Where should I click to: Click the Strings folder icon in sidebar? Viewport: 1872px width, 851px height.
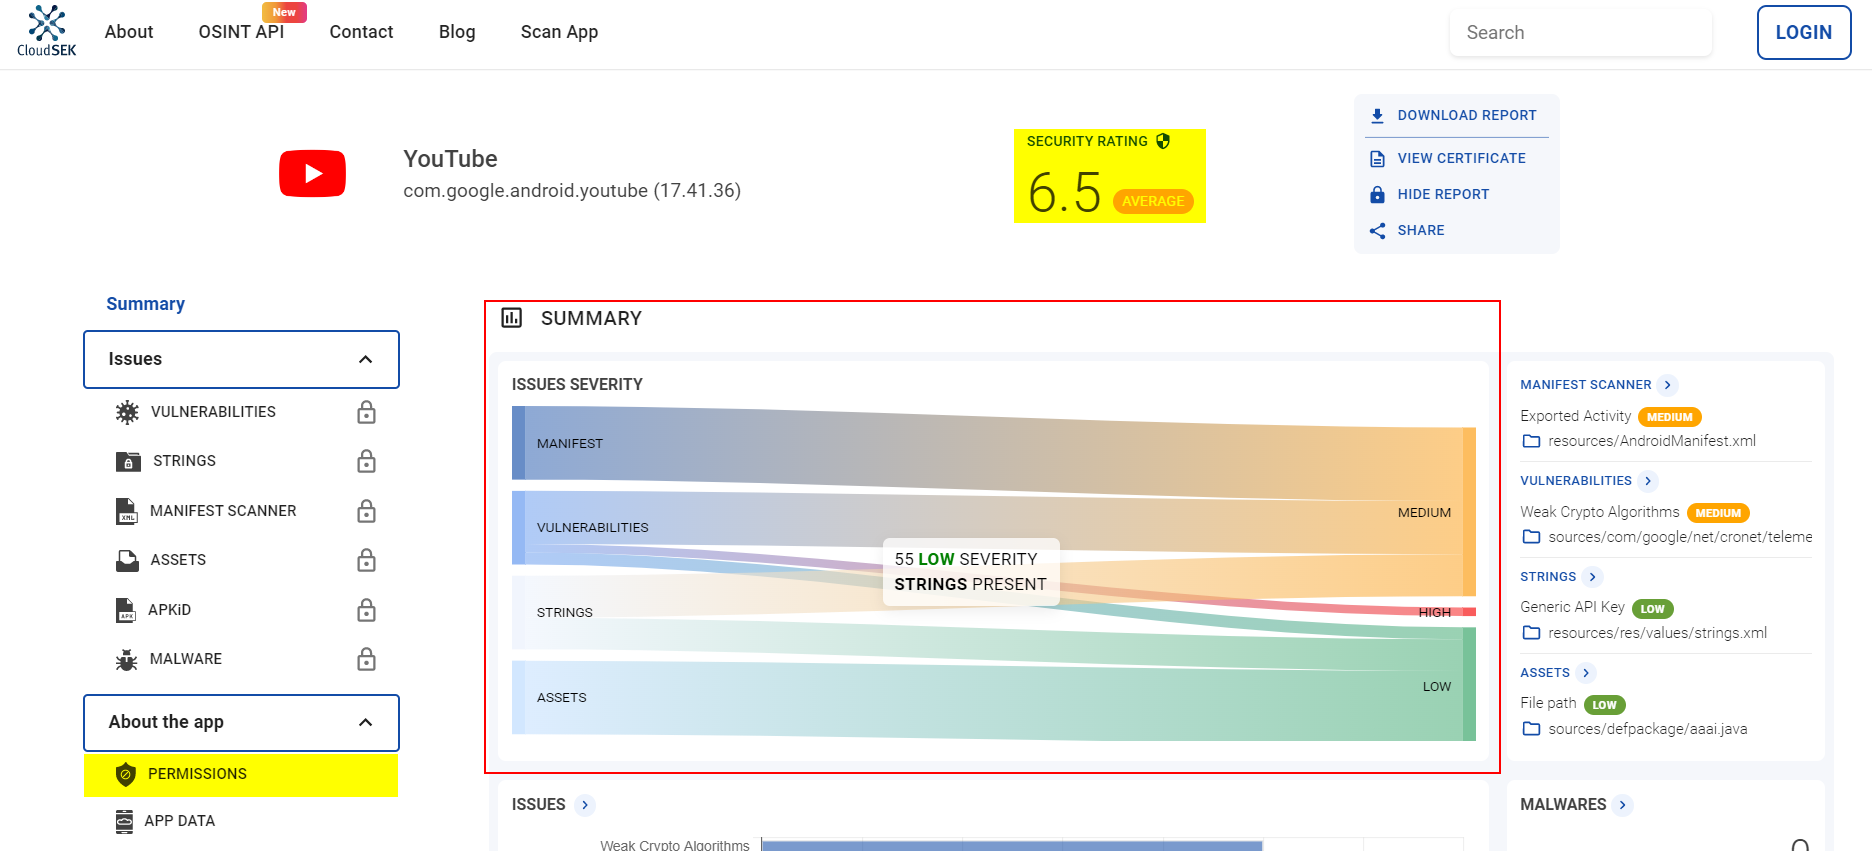128,461
